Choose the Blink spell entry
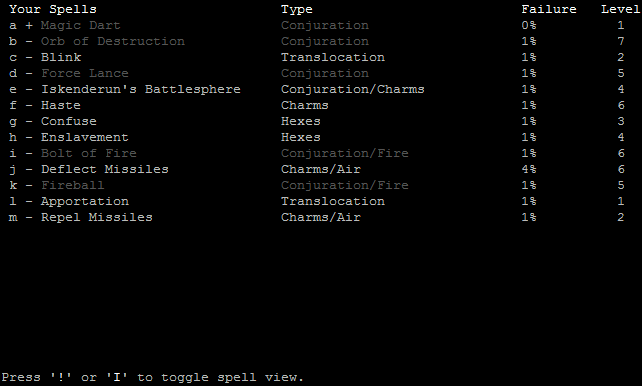The width and height of the screenshot is (642, 386). point(61,57)
